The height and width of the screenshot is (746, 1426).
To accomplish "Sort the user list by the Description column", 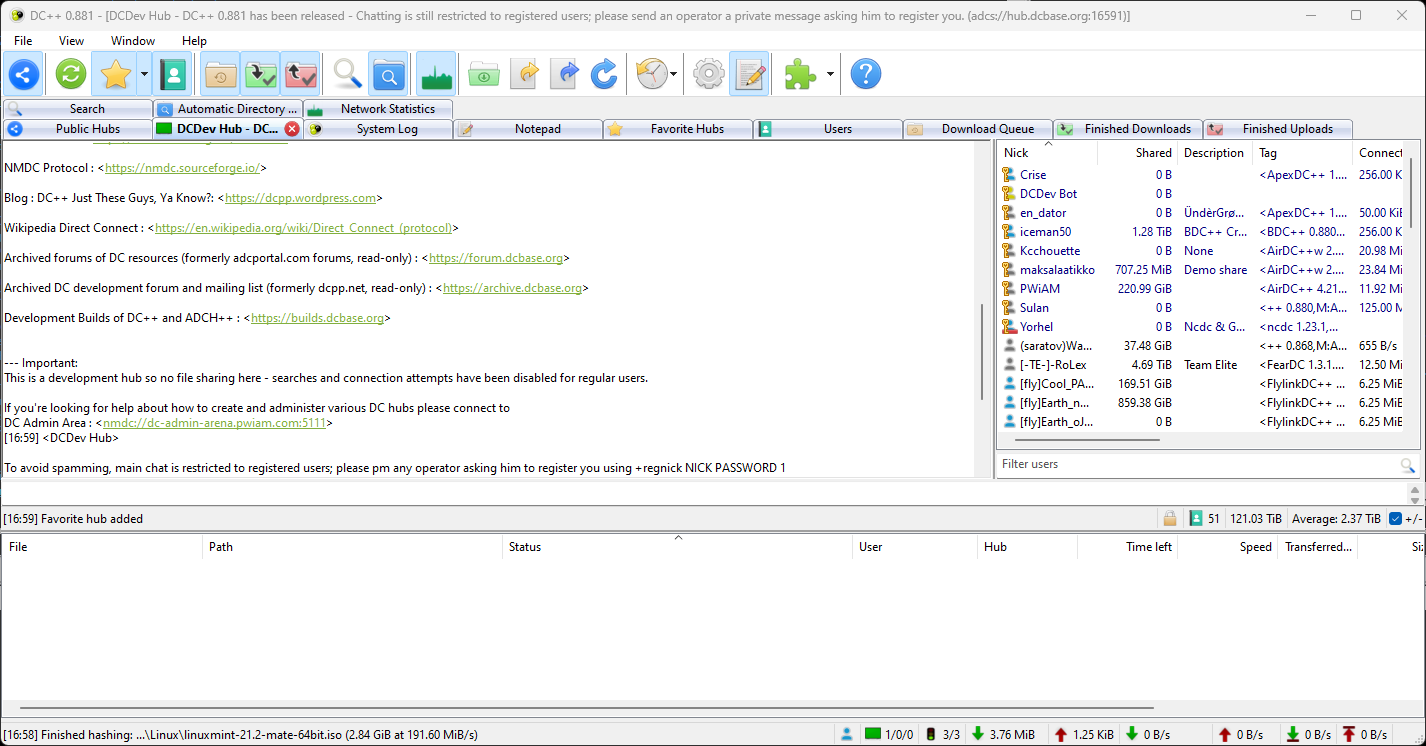I will [x=1215, y=152].
